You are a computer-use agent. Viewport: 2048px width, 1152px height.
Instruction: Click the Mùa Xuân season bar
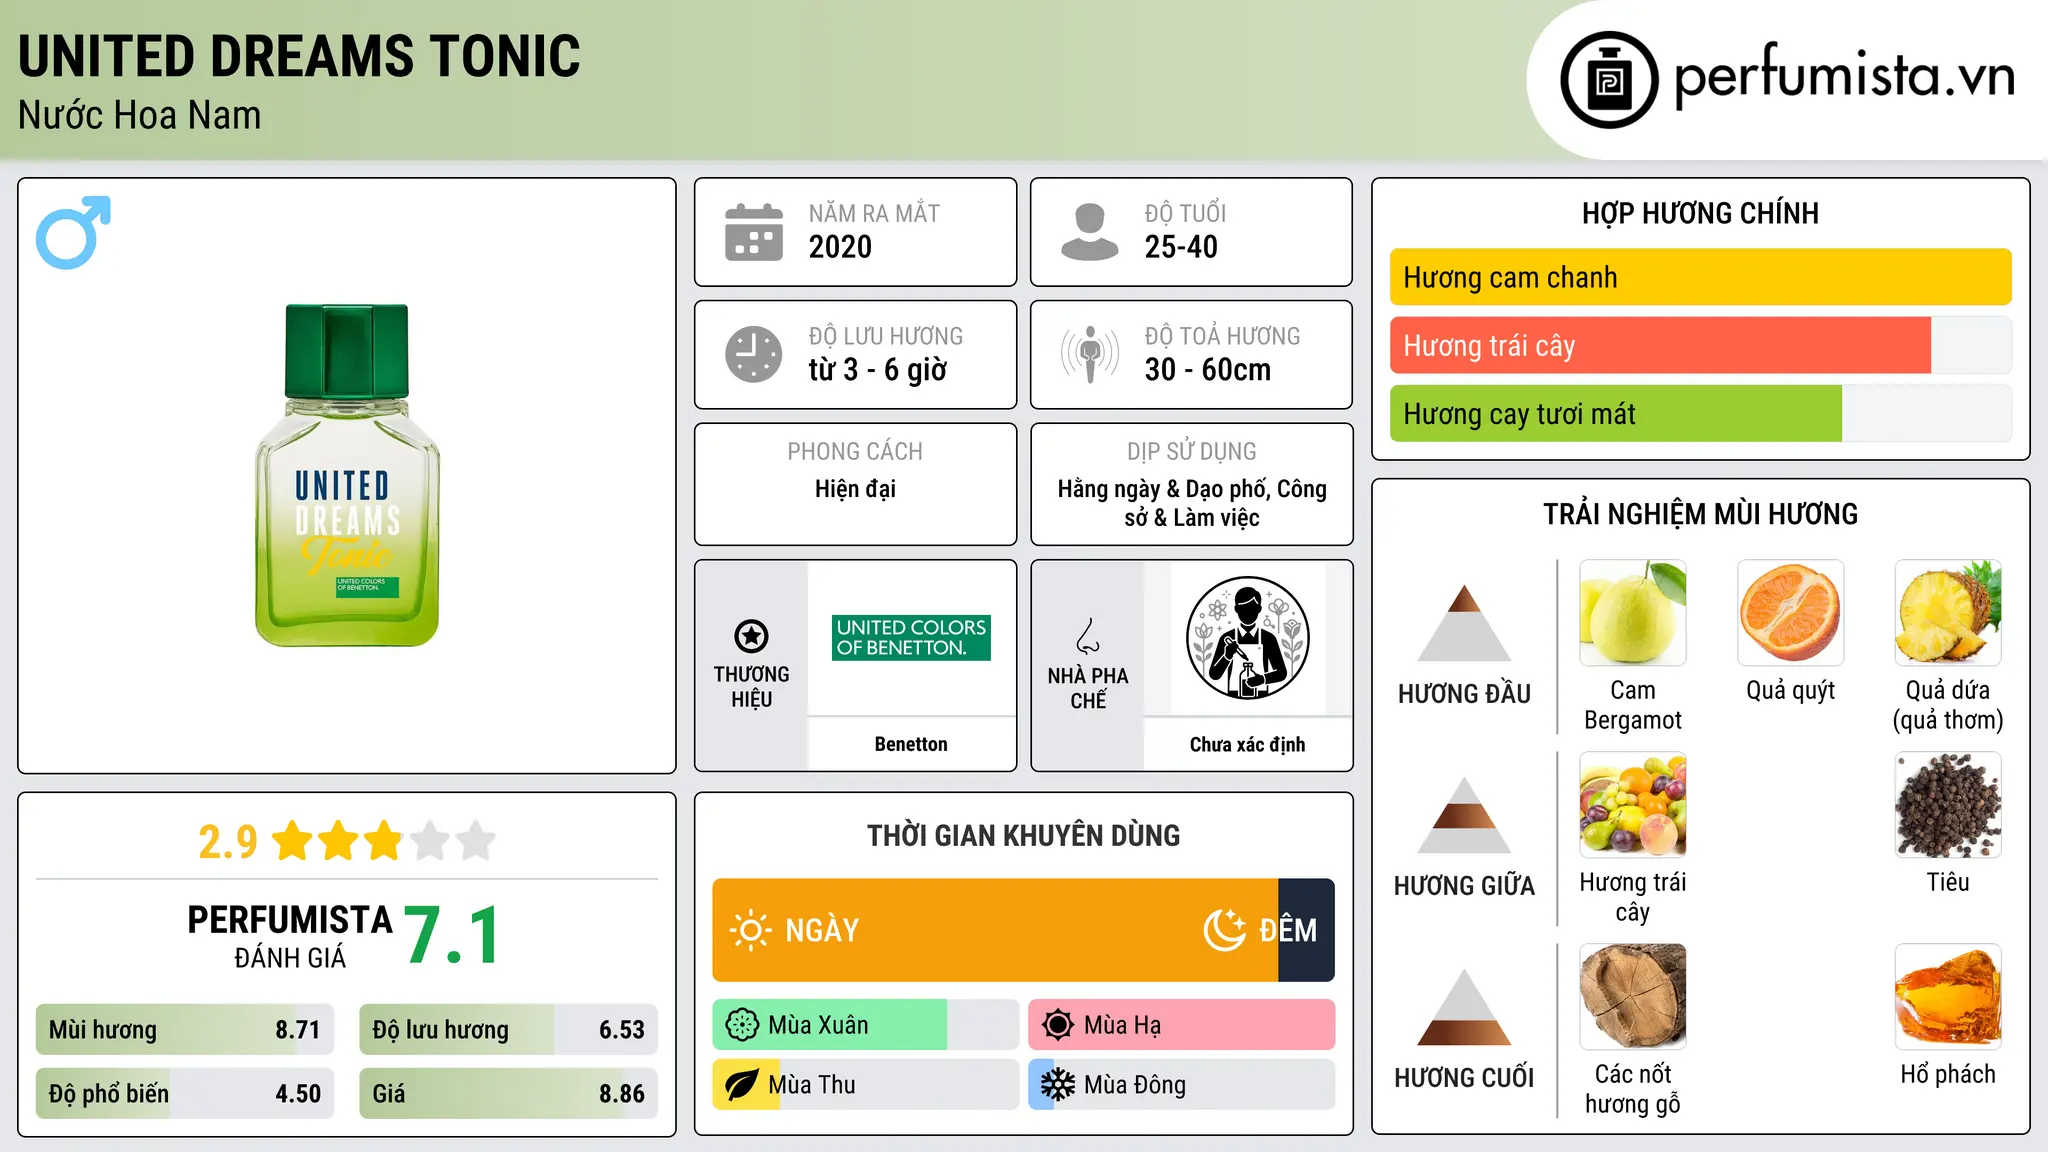point(866,1025)
